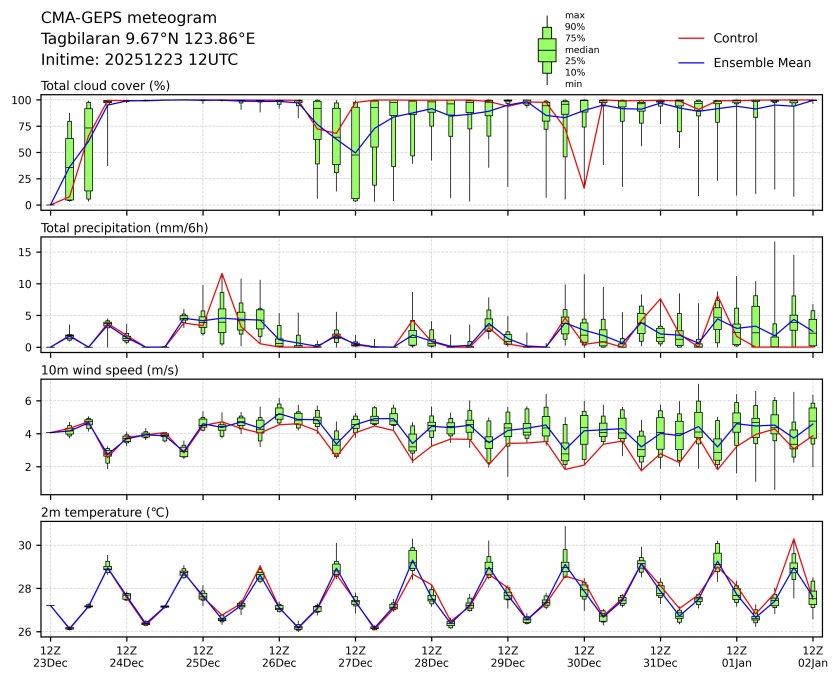839x680 pixels.
Task: Click the boxplot legend symbol
Action: [x=547, y=50]
